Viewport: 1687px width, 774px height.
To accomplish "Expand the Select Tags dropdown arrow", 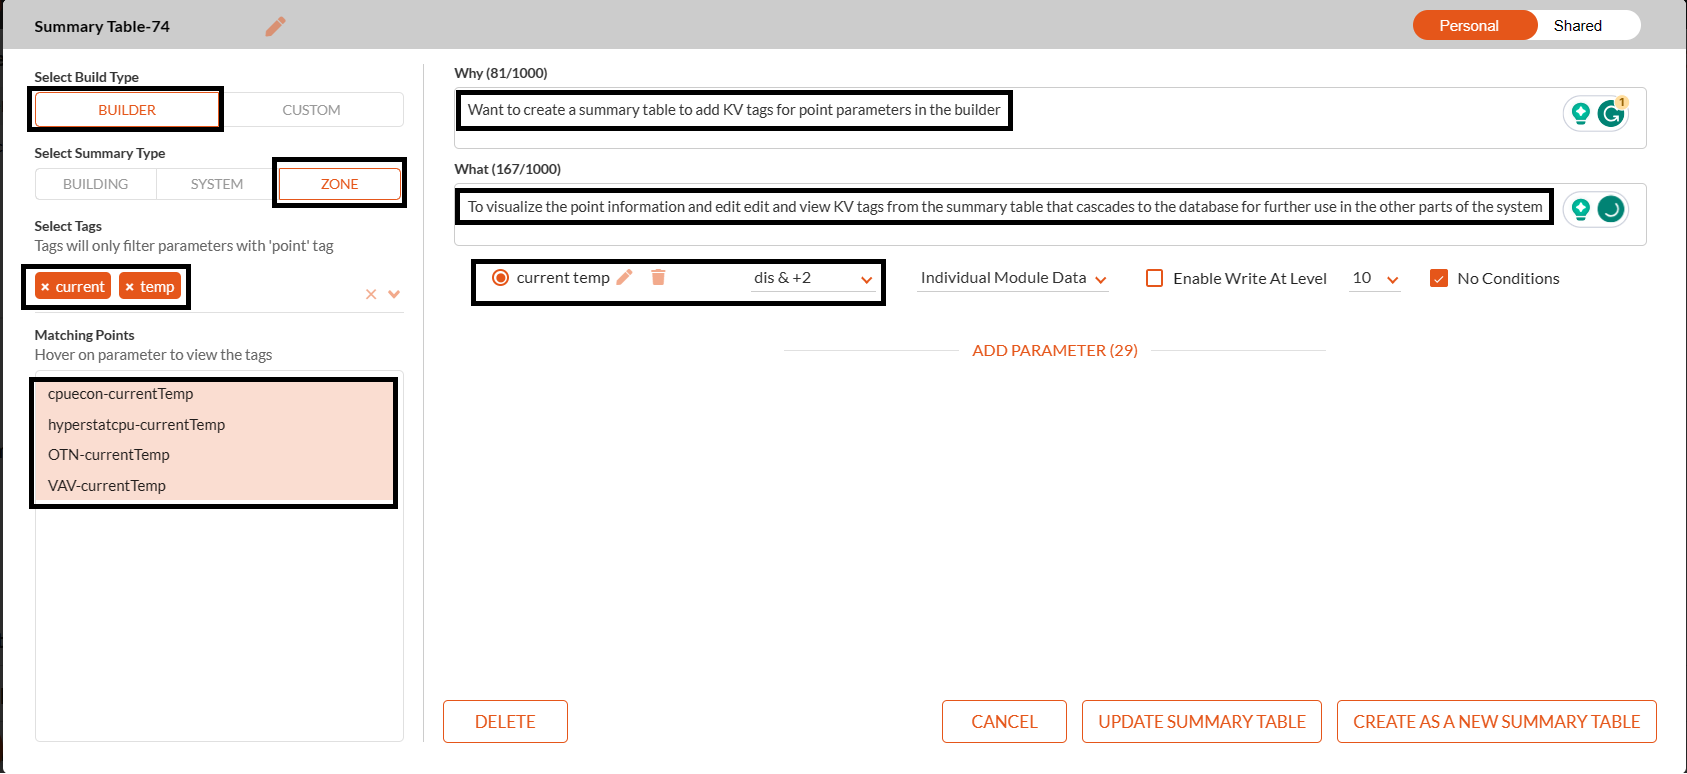I will point(394,294).
